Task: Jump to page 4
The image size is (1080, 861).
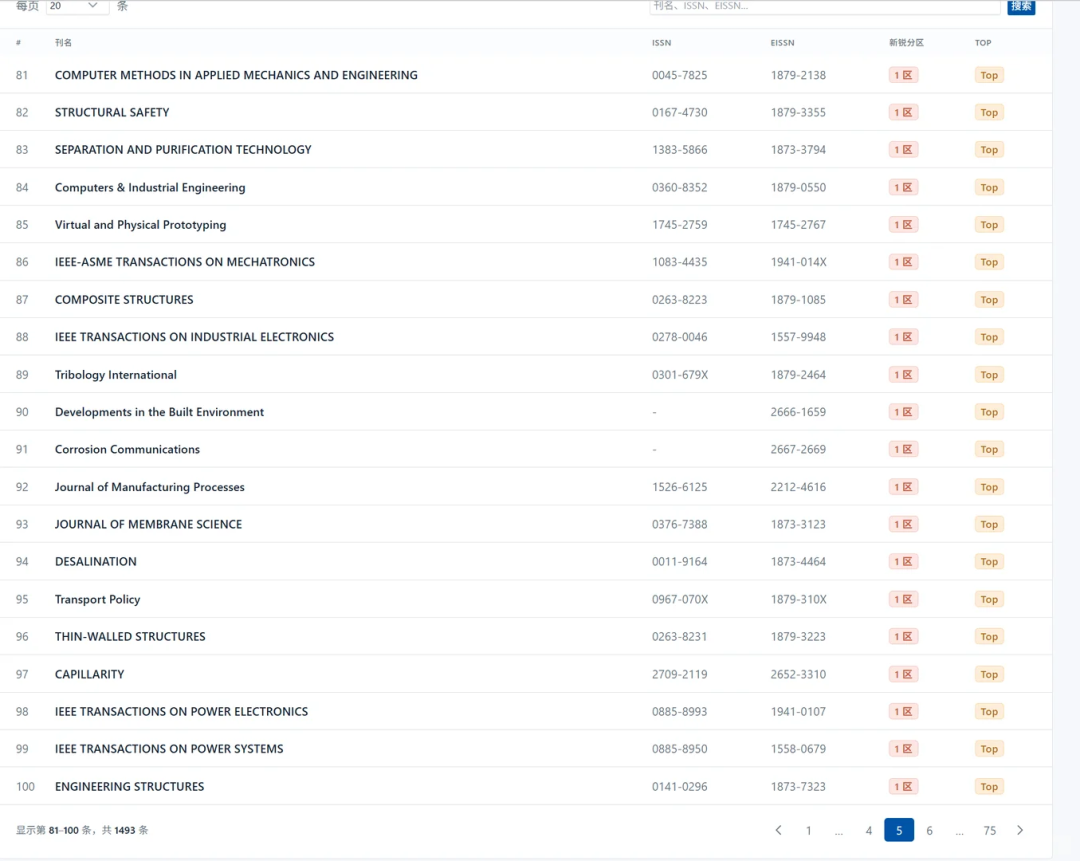Action: click(869, 830)
